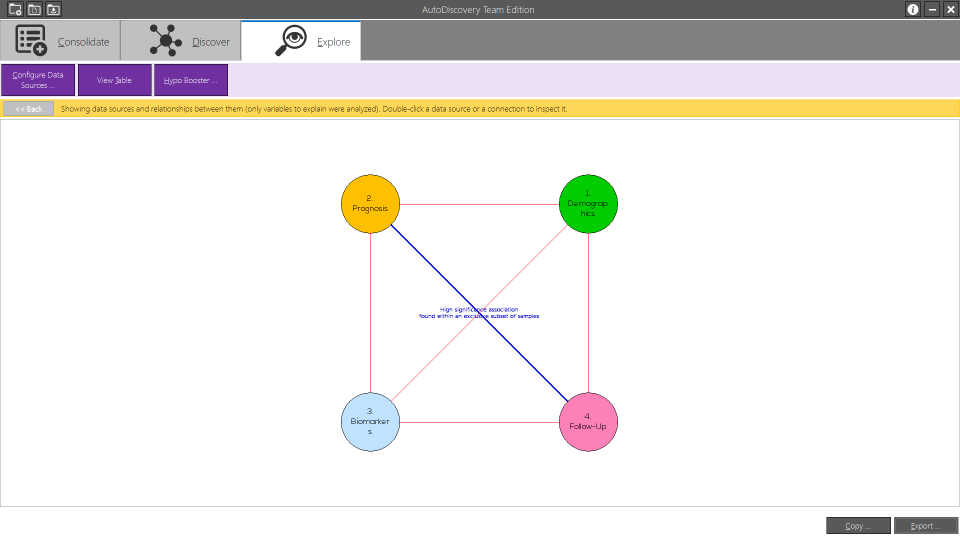The height and width of the screenshot is (540, 960).
Task: Export the relationship diagram
Action: [926, 526]
